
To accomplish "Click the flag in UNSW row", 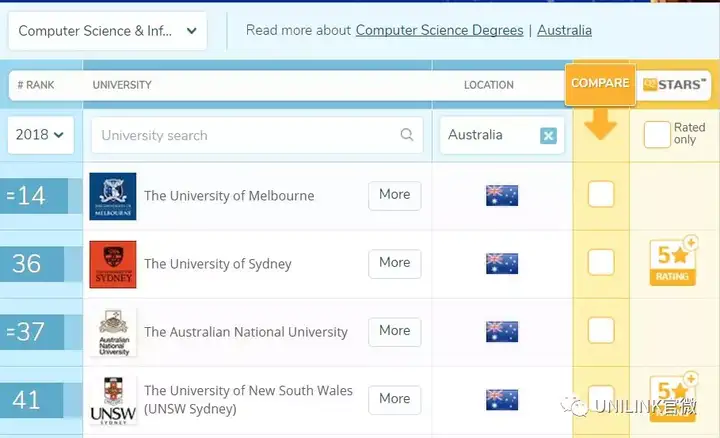I will click(x=502, y=399).
